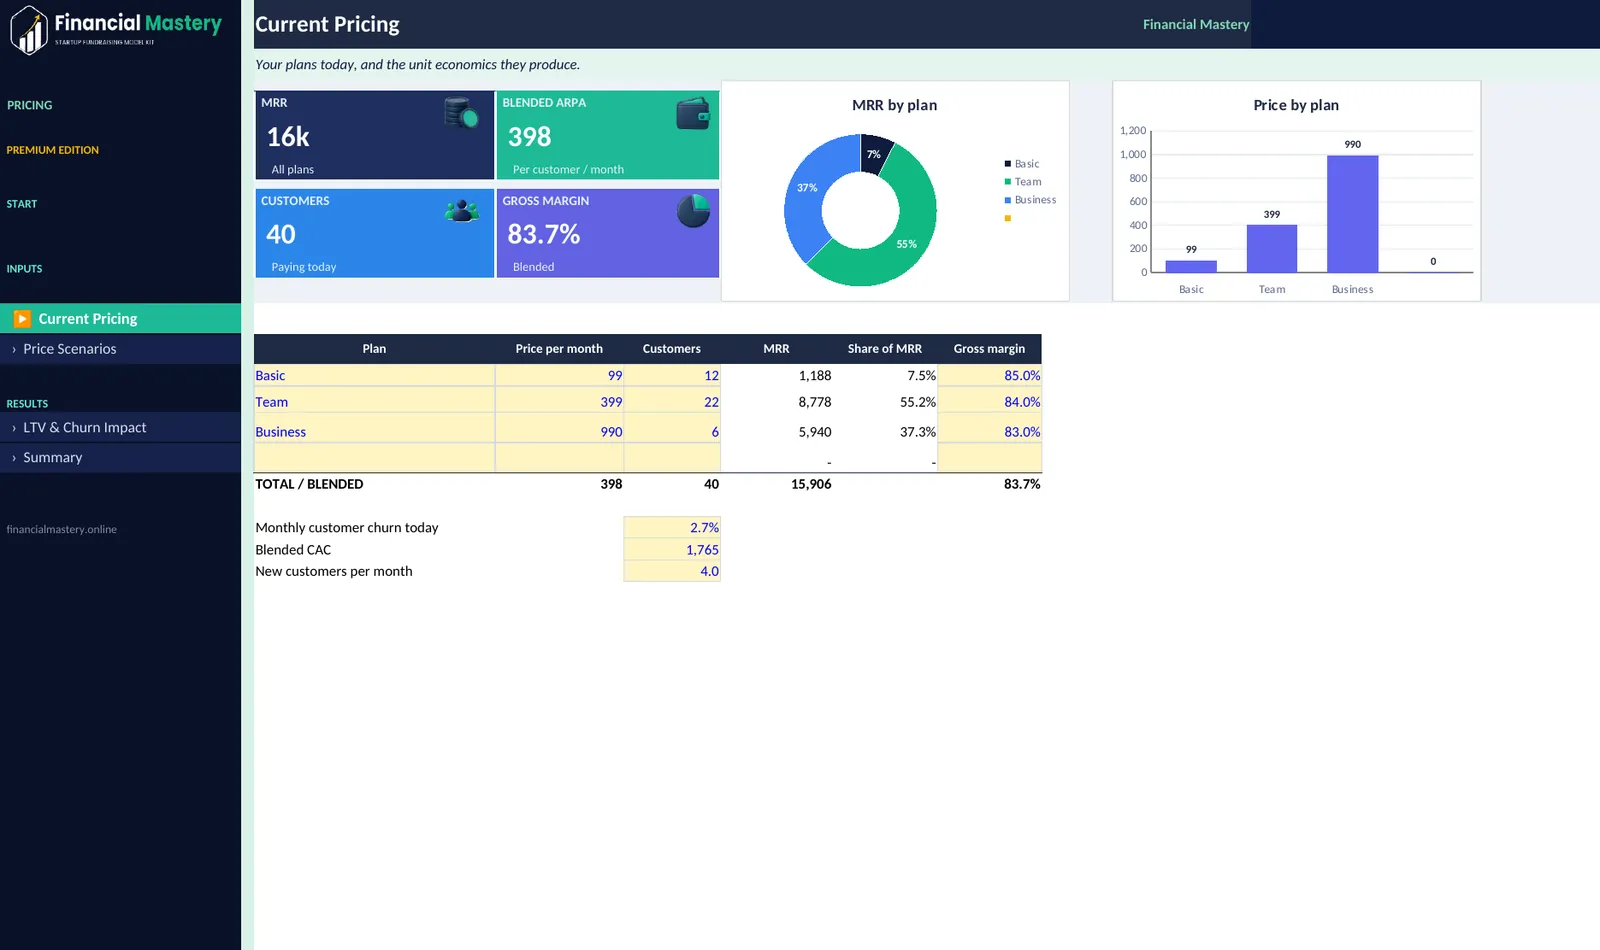Click the Financial Mastery logo icon

(x=29, y=30)
